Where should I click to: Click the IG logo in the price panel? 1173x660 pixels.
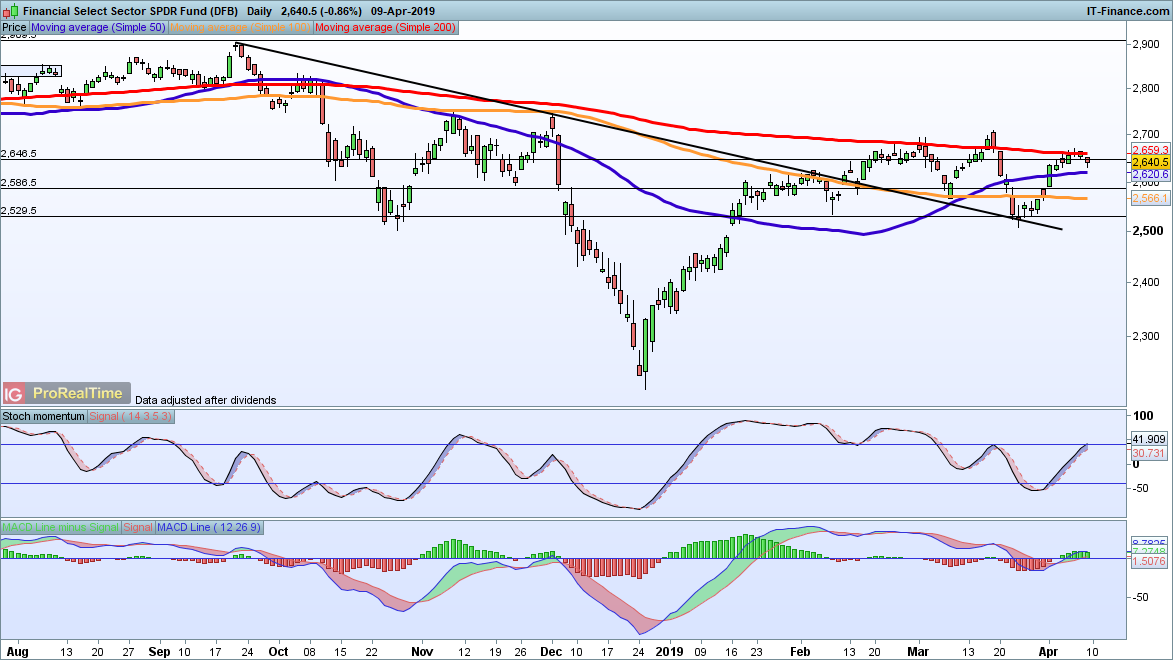pos(13,394)
